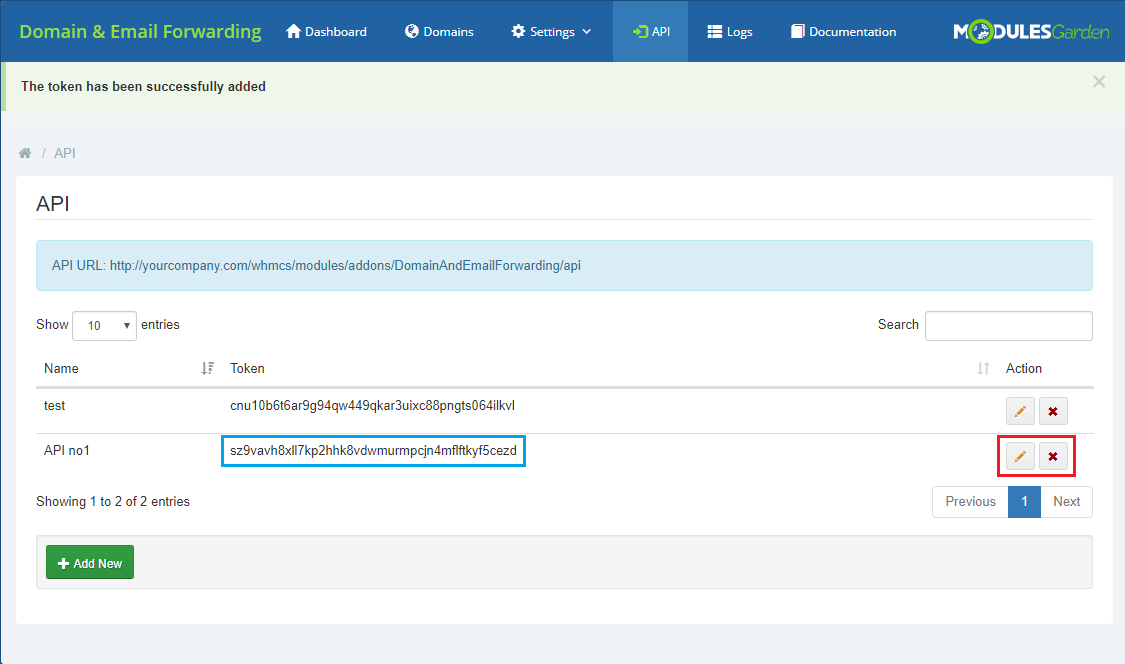The image size is (1125, 664).
Task: Focus the Search input field
Action: [x=1009, y=326]
